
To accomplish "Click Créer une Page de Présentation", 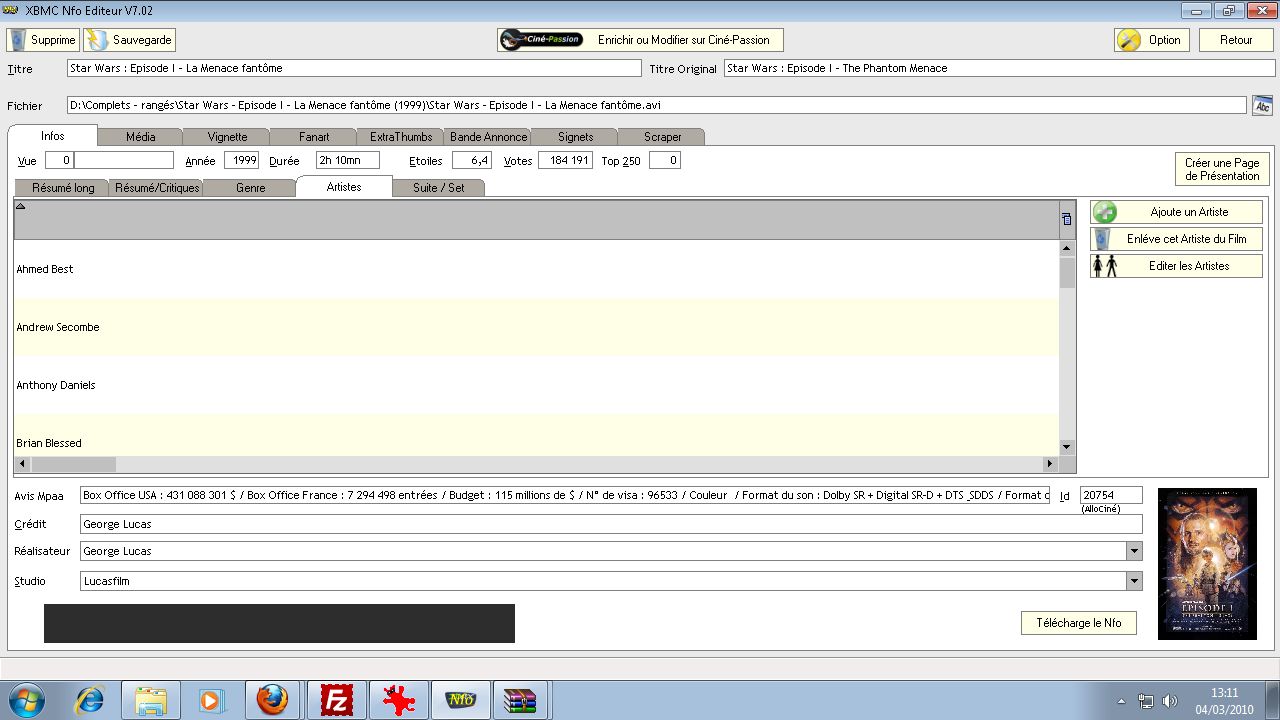I will [1222, 169].
